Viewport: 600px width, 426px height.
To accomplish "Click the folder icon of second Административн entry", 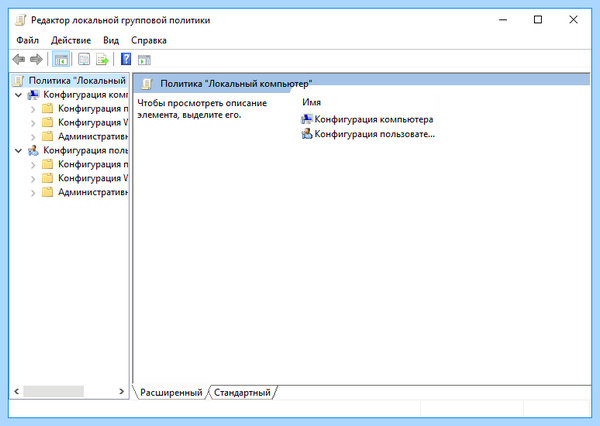I will 47,192.
